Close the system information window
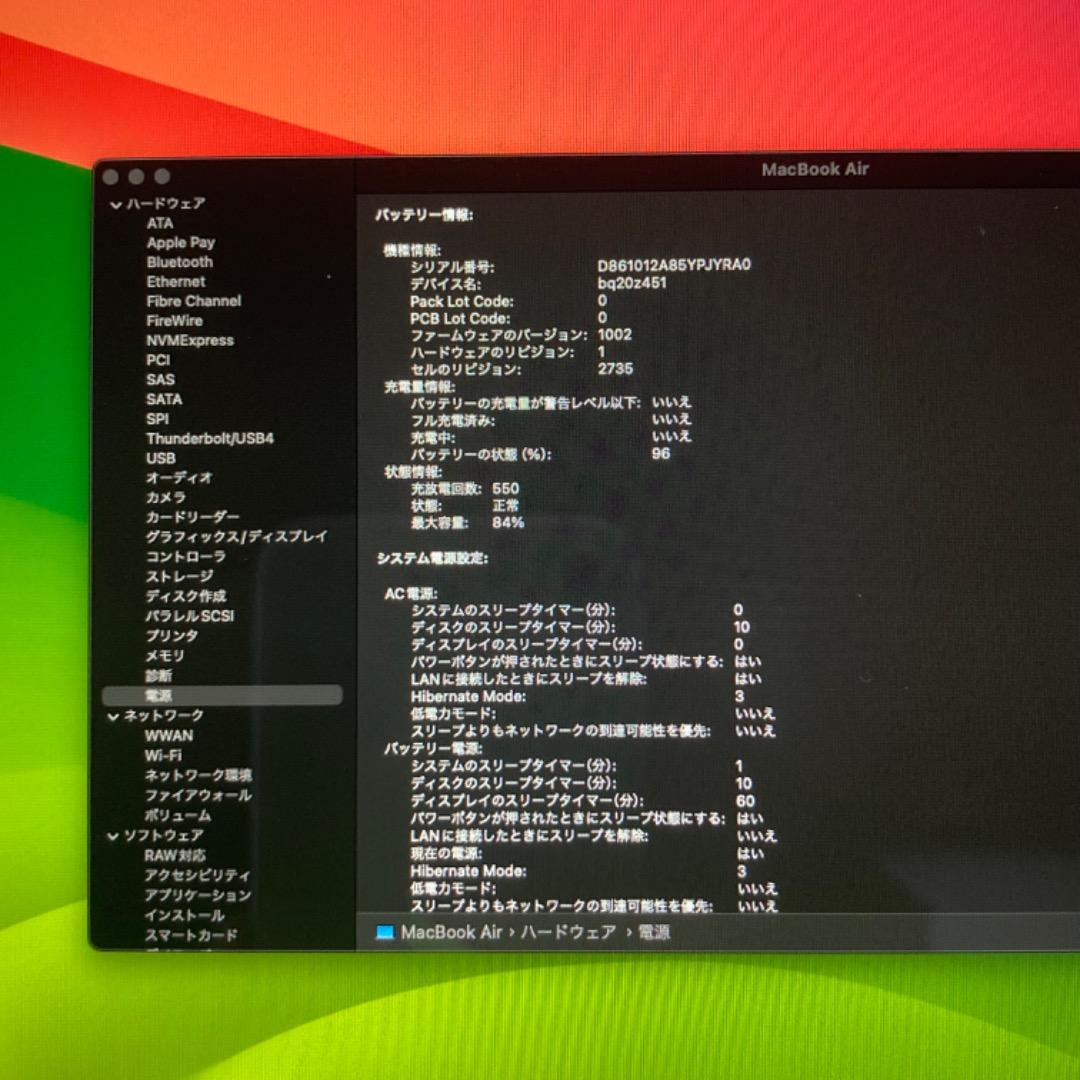The image size is (1080, 1080). [111, 177]
